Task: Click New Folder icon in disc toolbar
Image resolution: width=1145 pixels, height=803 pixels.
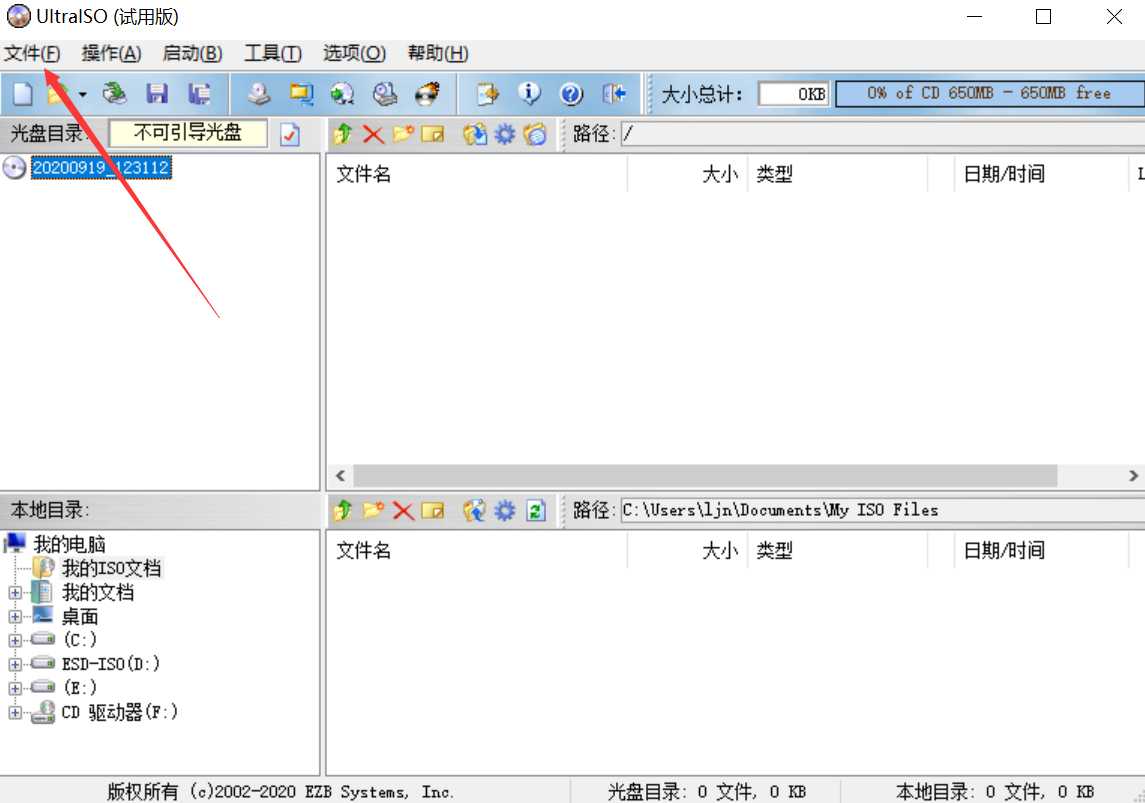Action: tap(402, 134)
